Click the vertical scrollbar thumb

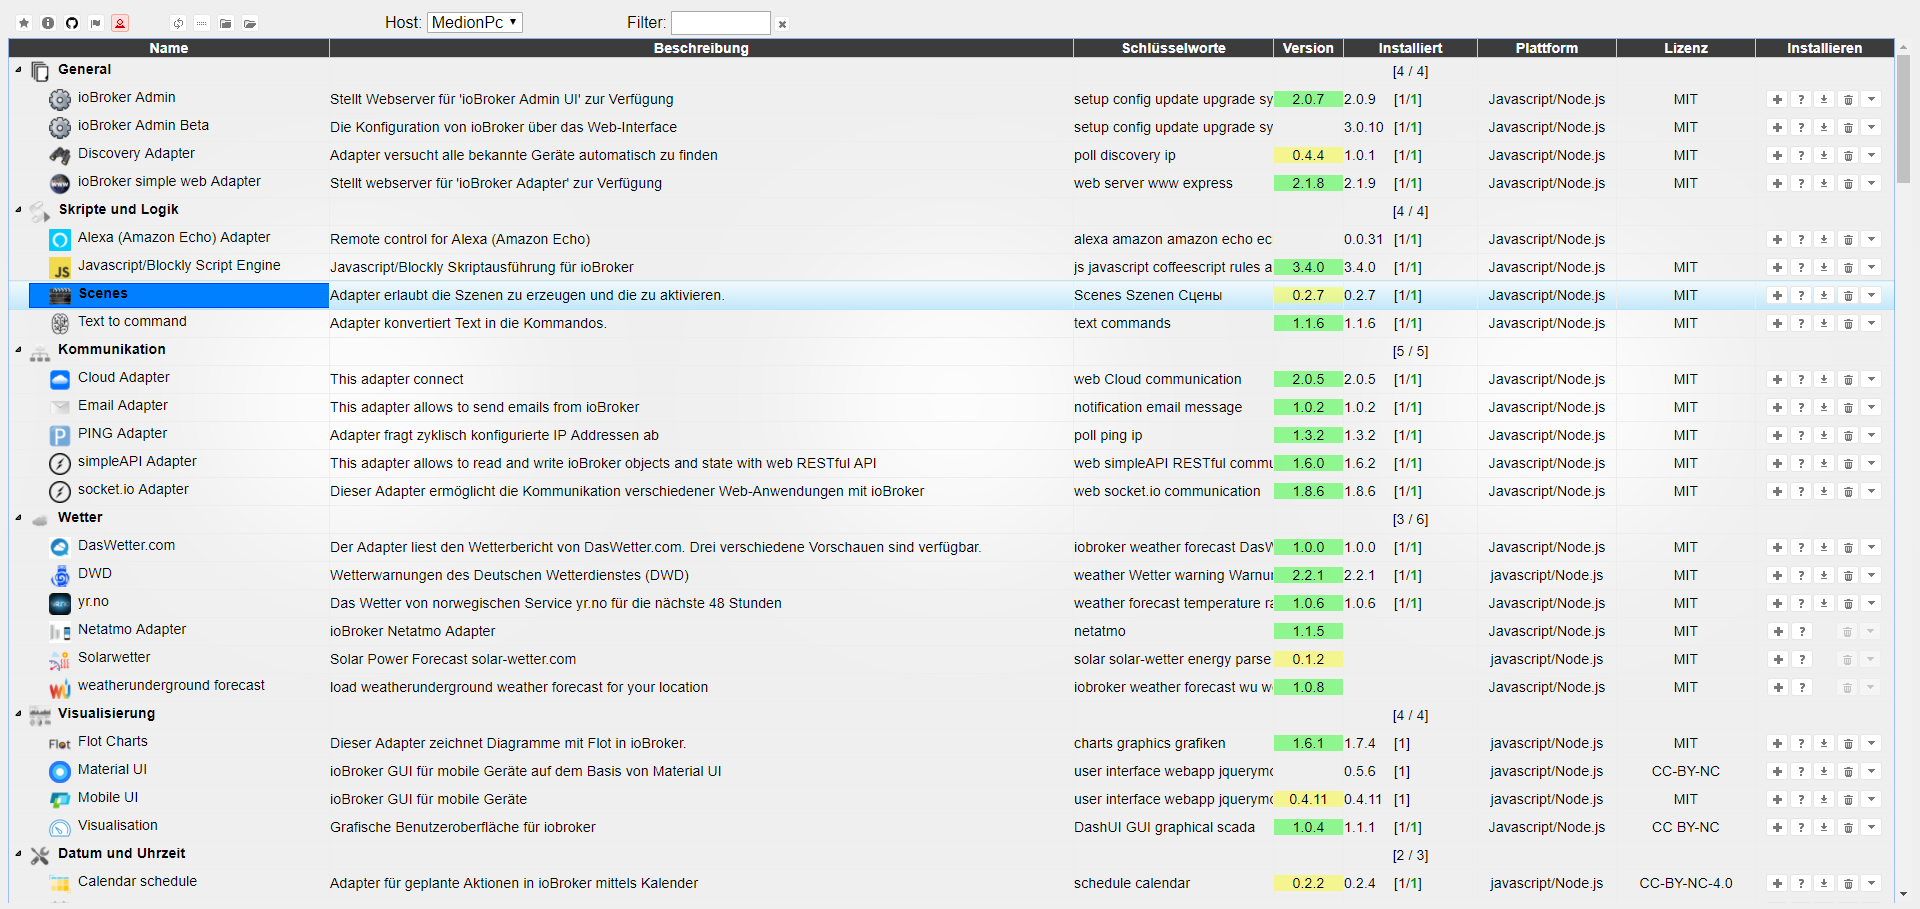[1903, 118]
